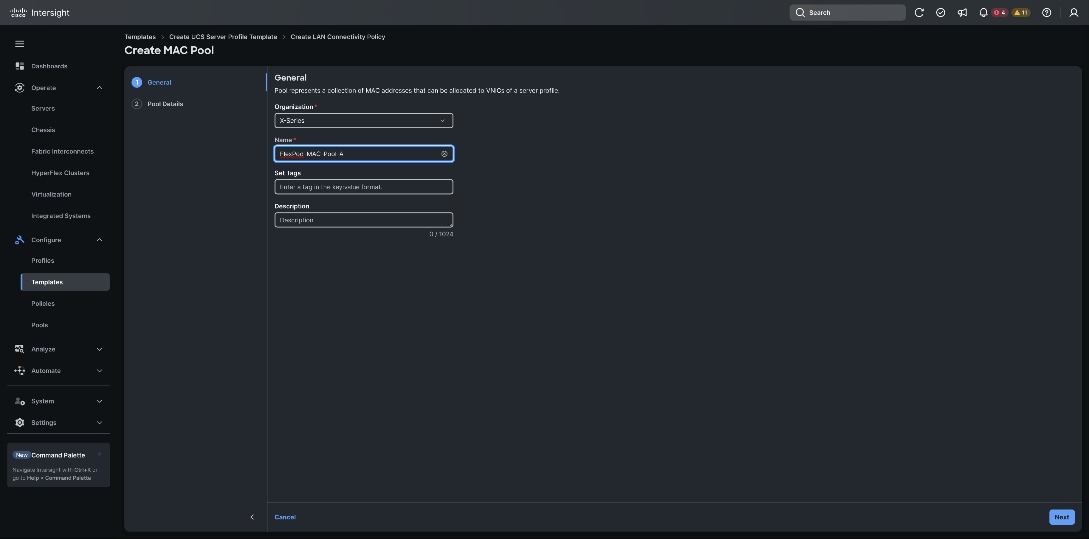View the red critical alarms badge
The height and width of the screenshot is (539, 1089).
tap(999, 13)
